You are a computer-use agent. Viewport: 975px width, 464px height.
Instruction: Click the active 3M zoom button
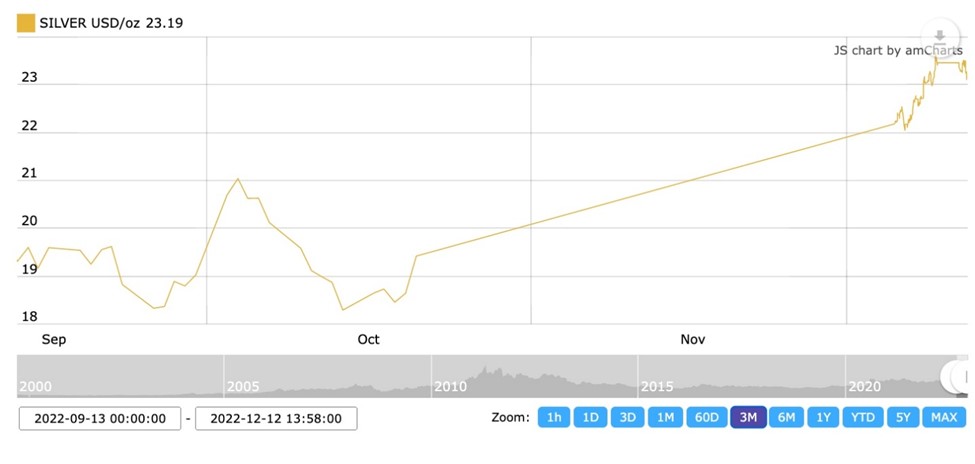click(748, 417)
